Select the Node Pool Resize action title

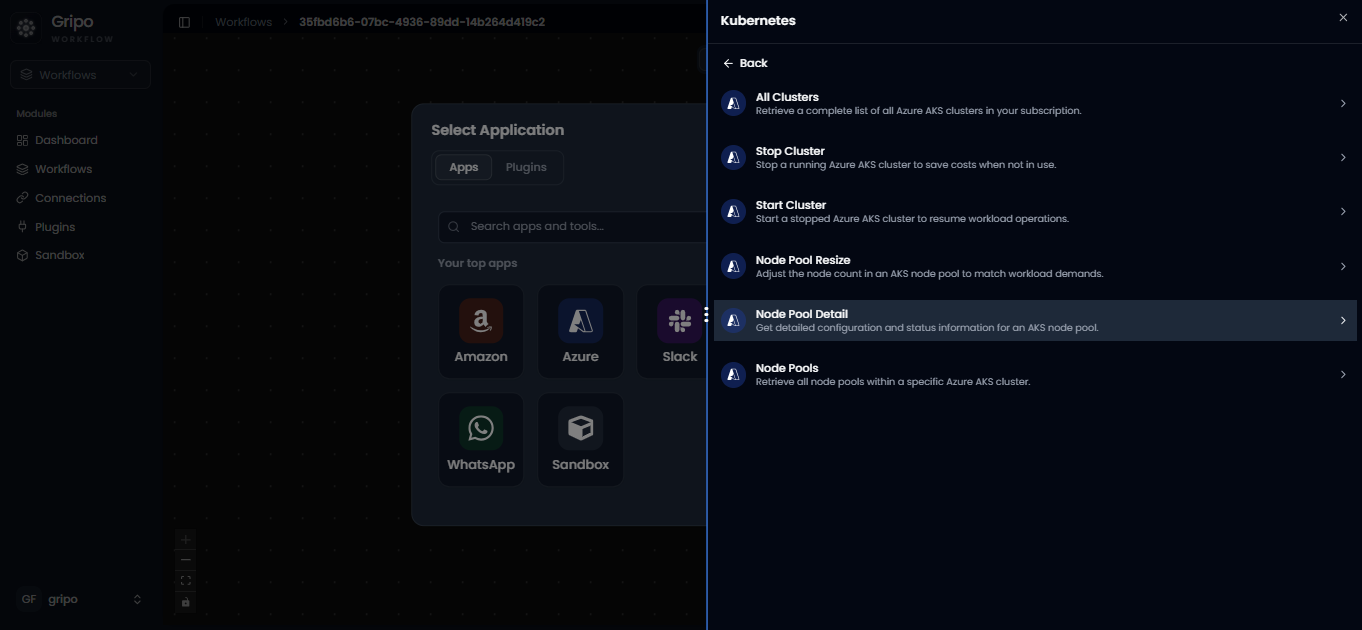(x=803, y=260)
